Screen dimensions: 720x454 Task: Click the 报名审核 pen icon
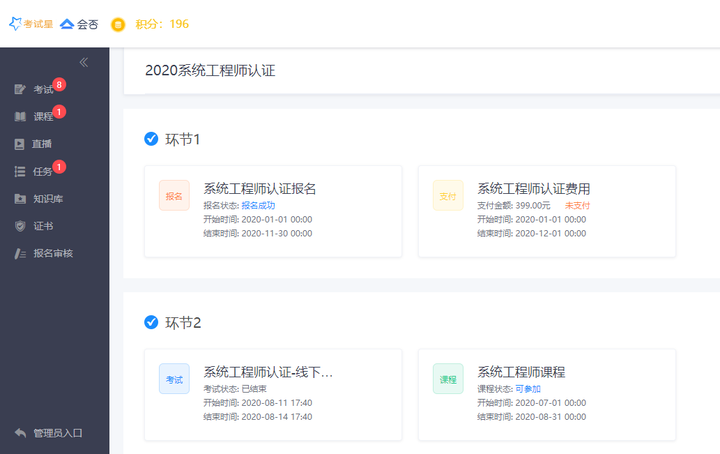pyautogui.click(x=20, y=253)
